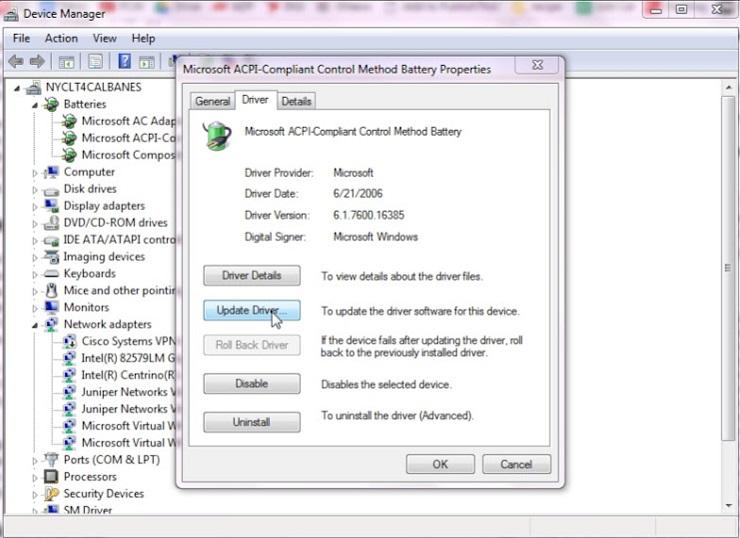Click the Forward arrow toolbar icon
The height and width of the screenshot is (538, 740).
coord(37,61)
